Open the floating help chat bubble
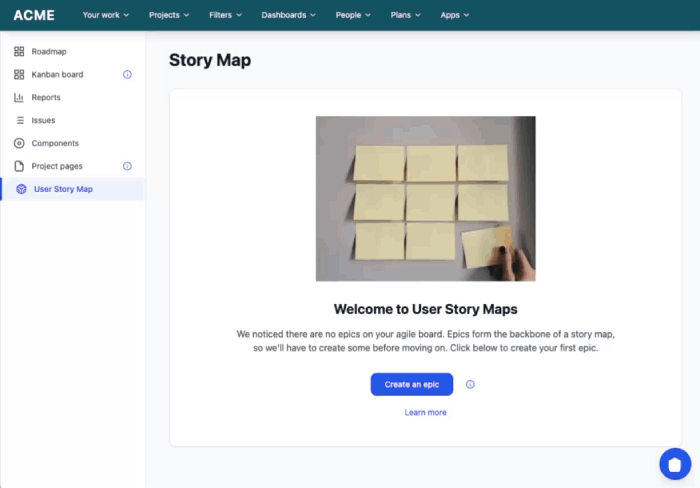The width and height of the screenshot is (700, 488). (x=675, y=464)
